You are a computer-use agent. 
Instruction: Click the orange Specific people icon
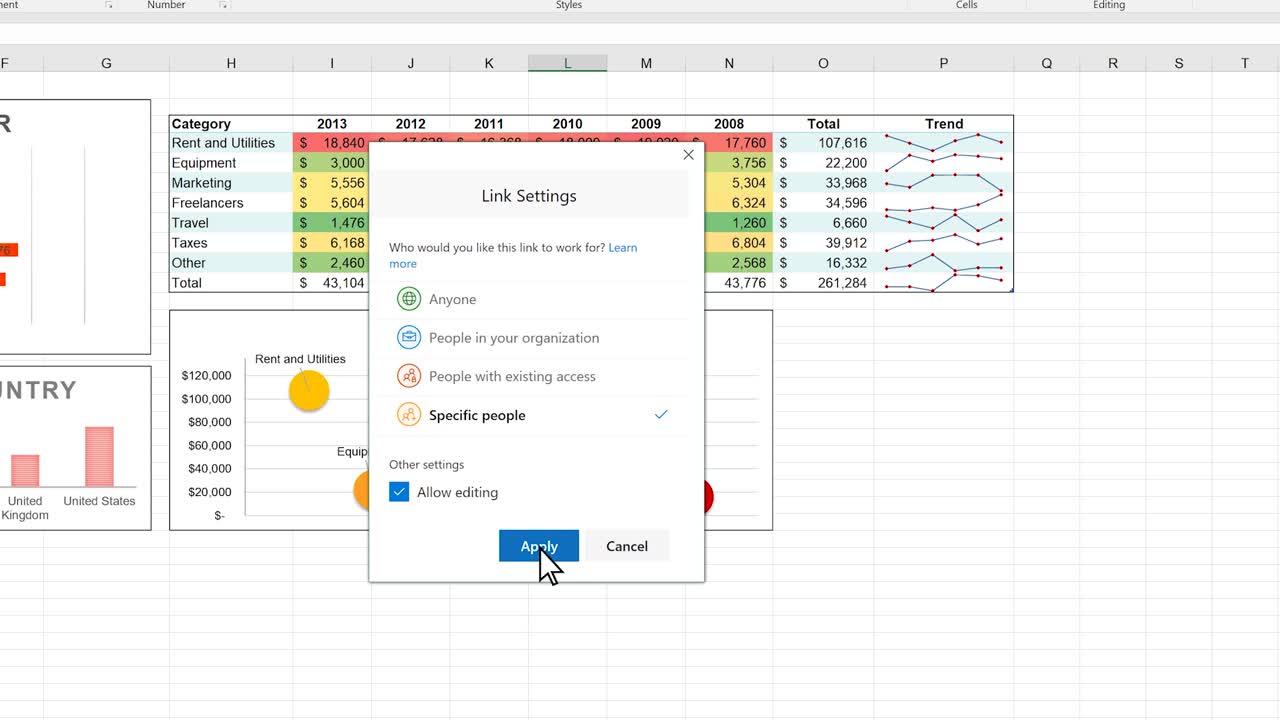(x=409, y=415)
